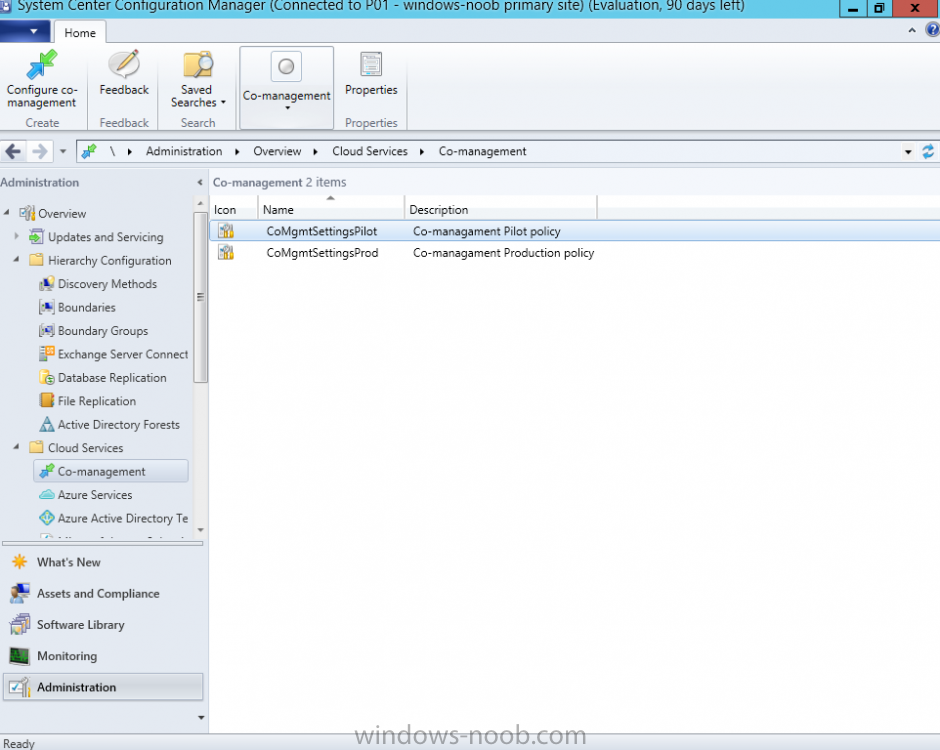
Task: Switch to the Home ribbon tab
Action: coord(80,32)
